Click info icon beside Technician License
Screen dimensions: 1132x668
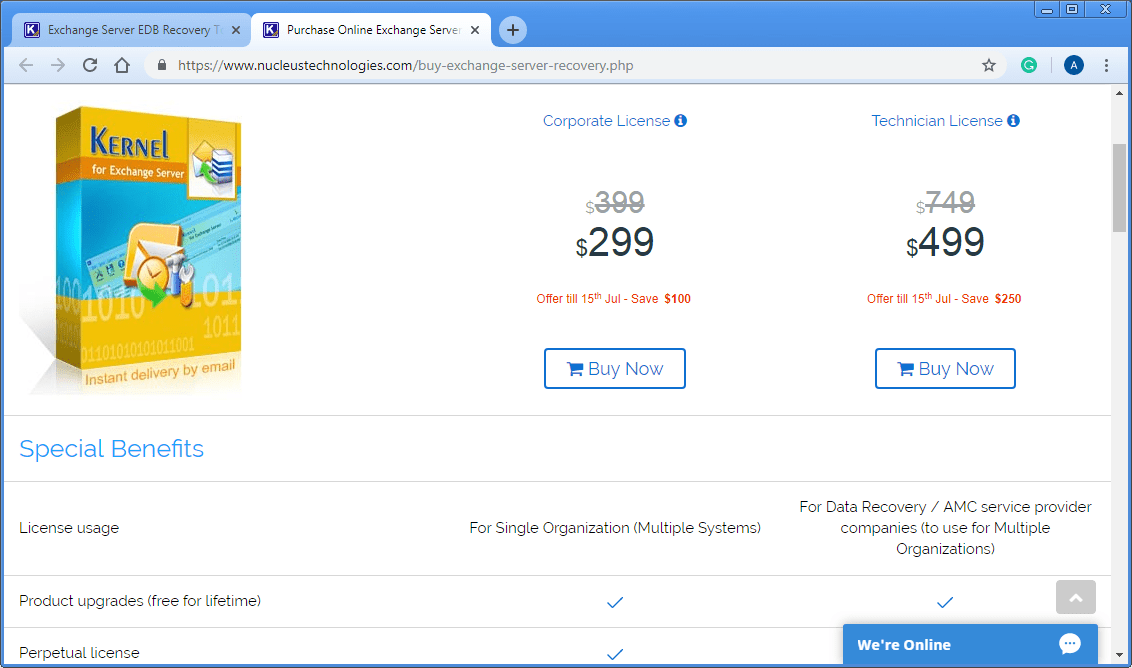click(1014, 121)
